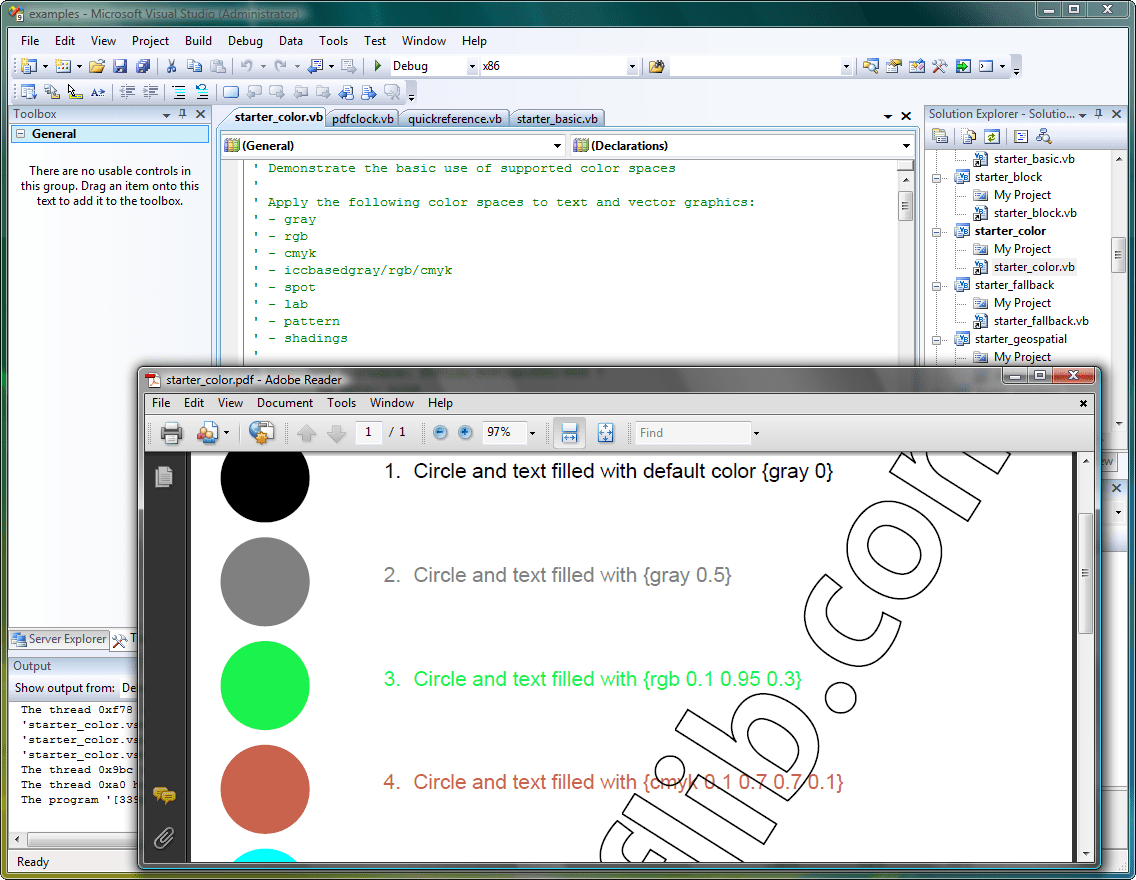Click the Start Debugging play icon
Screen dimensions: 1136x880
(378, 66)
